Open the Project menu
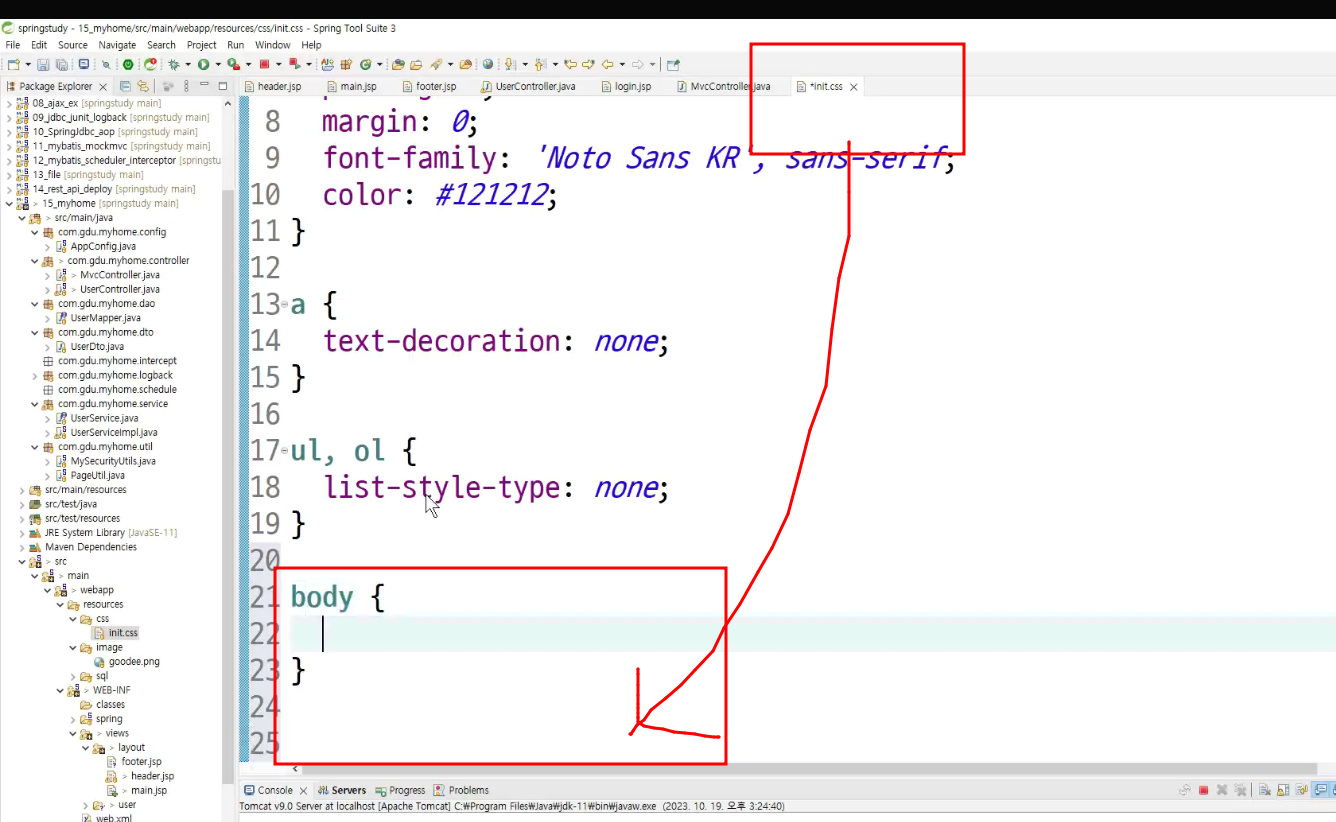 pyautogui.click(x=202, y=45)
